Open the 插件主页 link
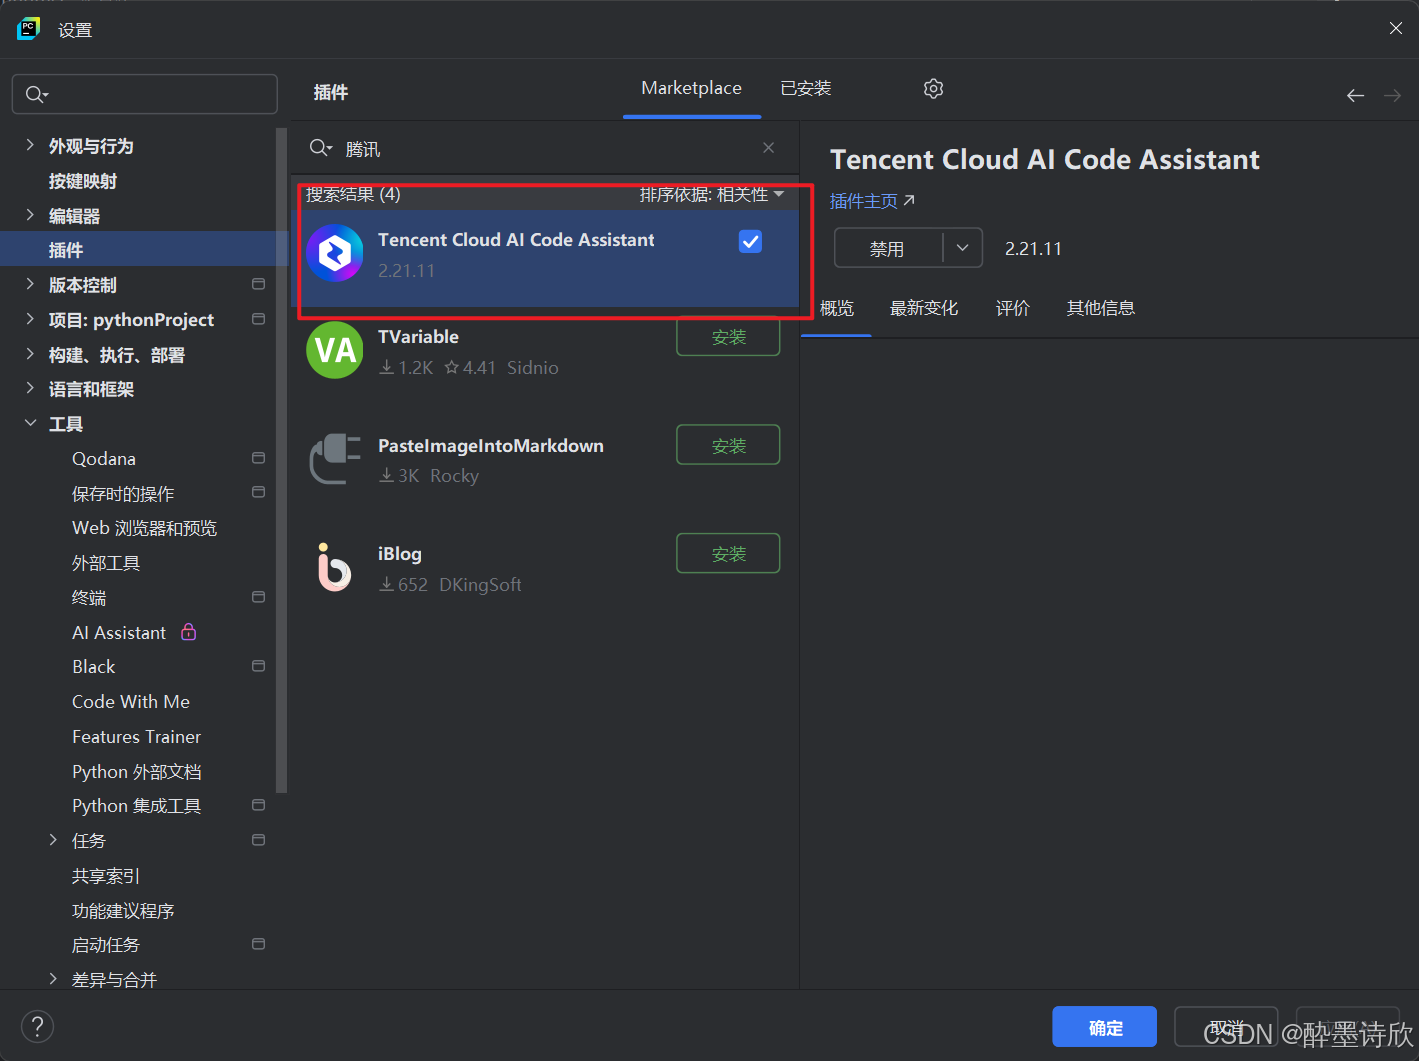This screenshot has height=1061, width=1419. click(x=872, y=201)
